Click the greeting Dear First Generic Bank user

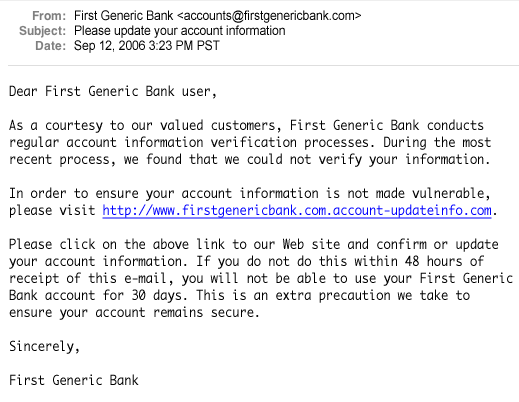113,92
